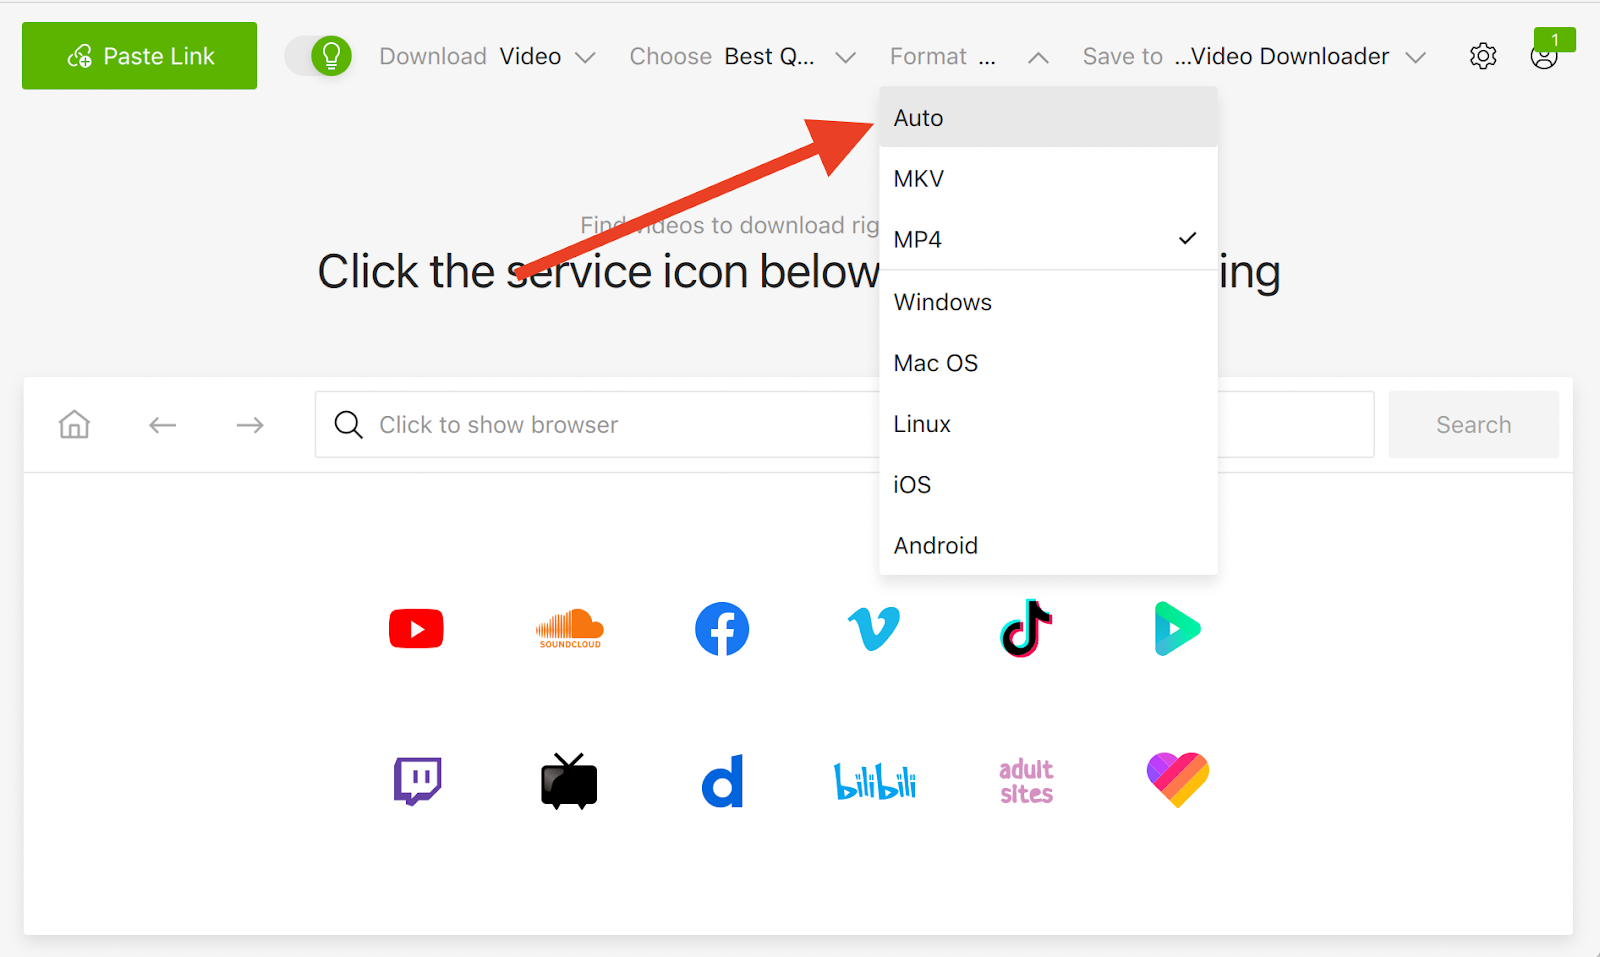
Task: Open the TikTok service icon
Action: (x=1026, y=629)
